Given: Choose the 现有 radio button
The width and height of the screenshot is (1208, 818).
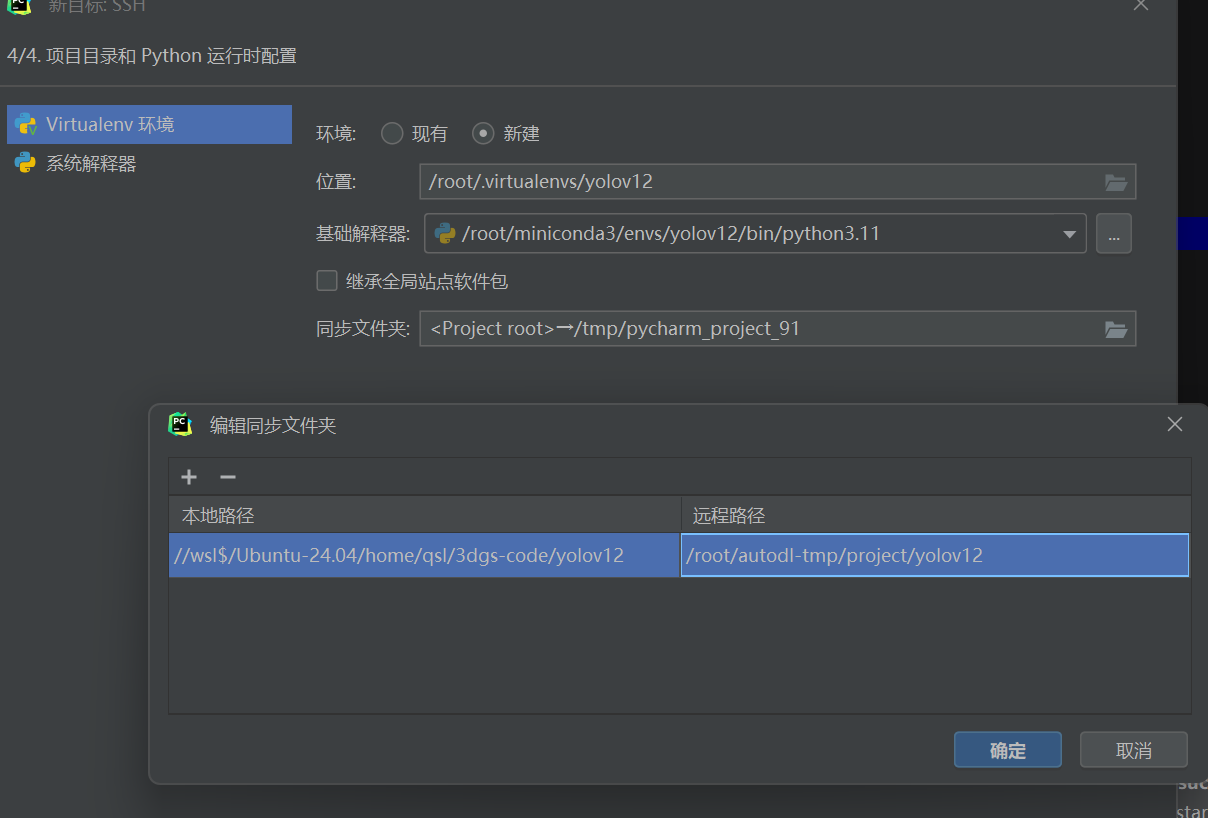Looking at the screenshot, I should point(392,133).
